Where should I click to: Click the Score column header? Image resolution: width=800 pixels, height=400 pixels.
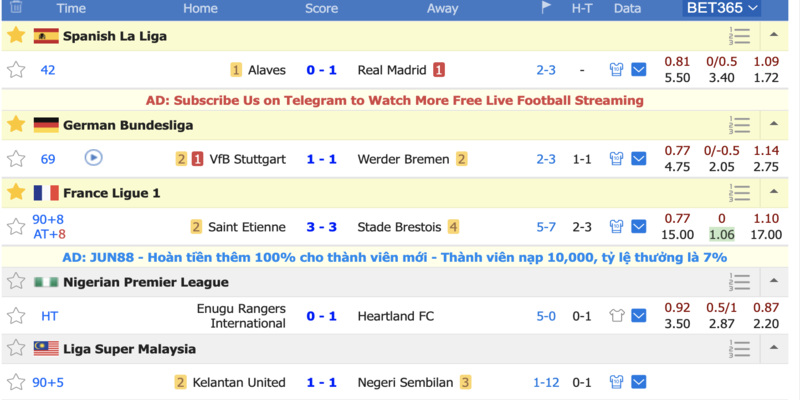click(321, 8)
